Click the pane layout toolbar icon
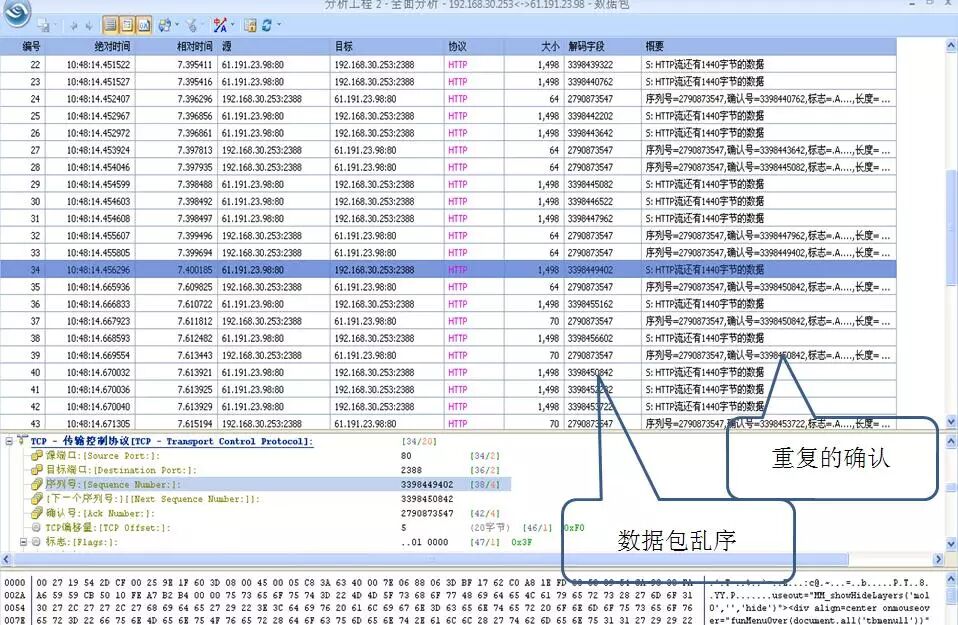 pos(164,25)
